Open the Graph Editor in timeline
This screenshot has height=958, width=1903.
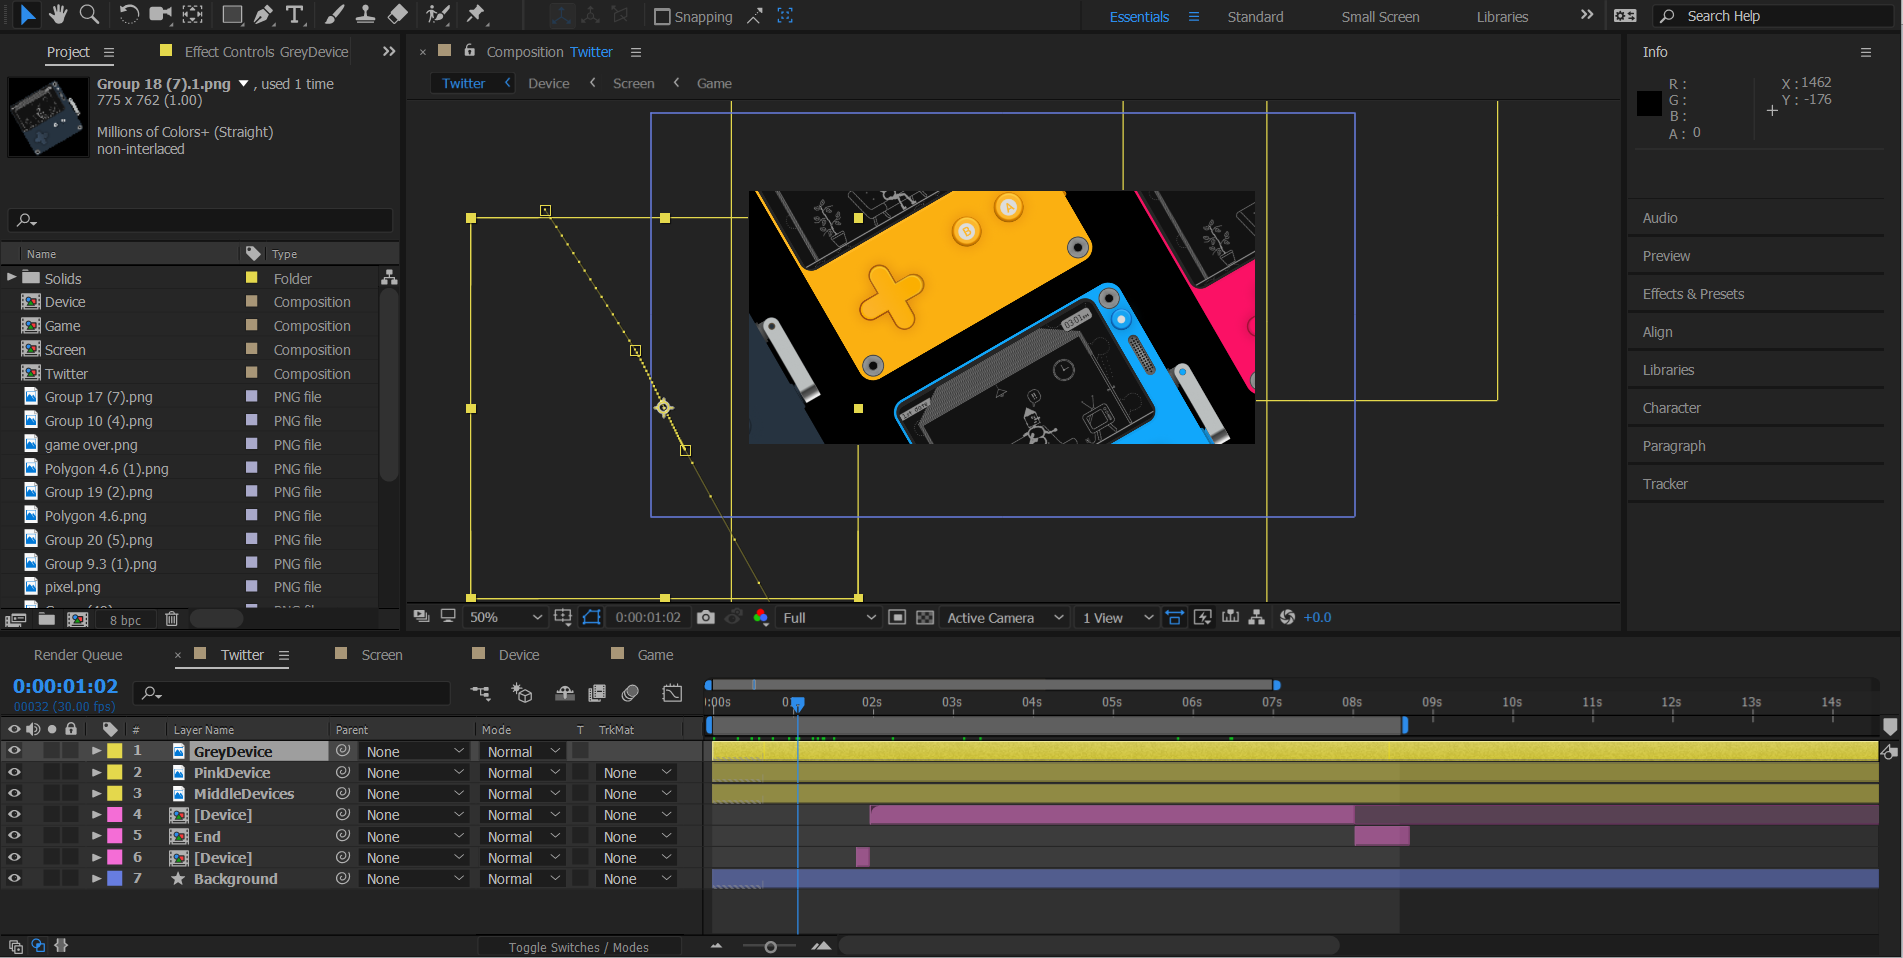pyautogui.click(x=672, y=693)
